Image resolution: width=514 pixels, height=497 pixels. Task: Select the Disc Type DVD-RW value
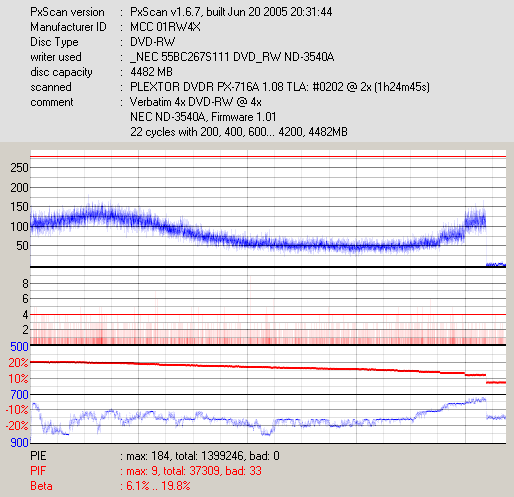click(152, 42)
